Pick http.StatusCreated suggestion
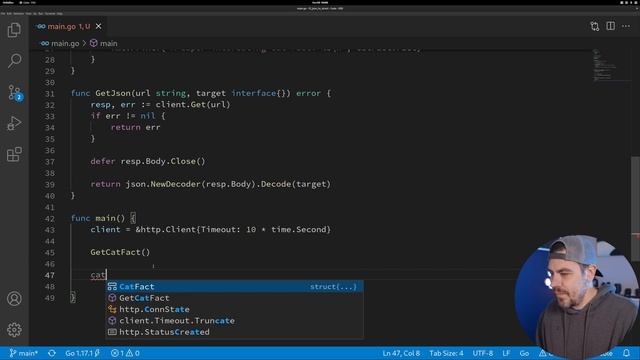640x360 pixels. 235,332
